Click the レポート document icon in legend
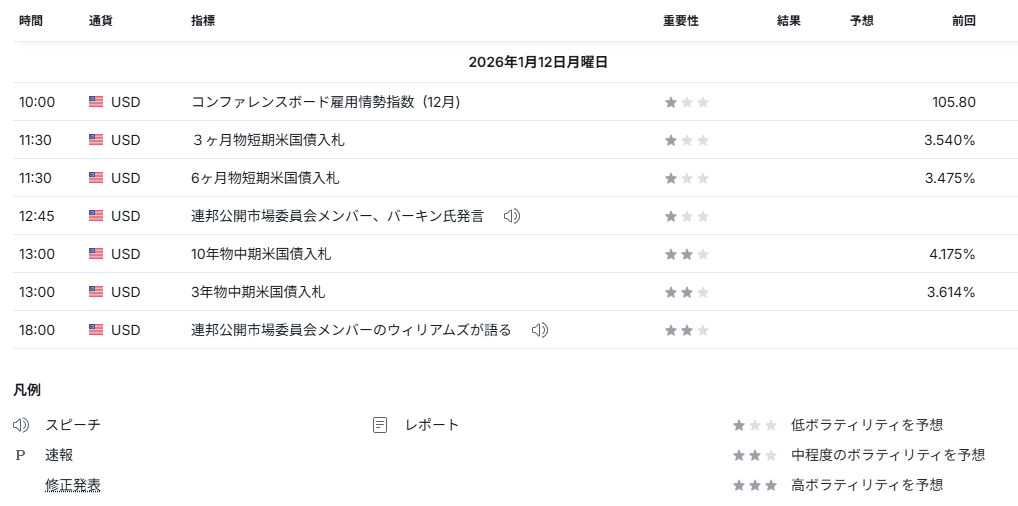Viewport: 1018px width, 506px height. click(x=380, y=425)
